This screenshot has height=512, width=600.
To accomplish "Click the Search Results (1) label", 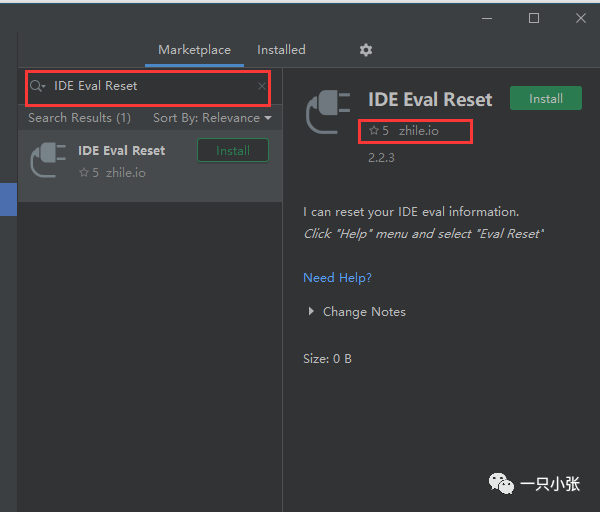I will pos(80,118).
